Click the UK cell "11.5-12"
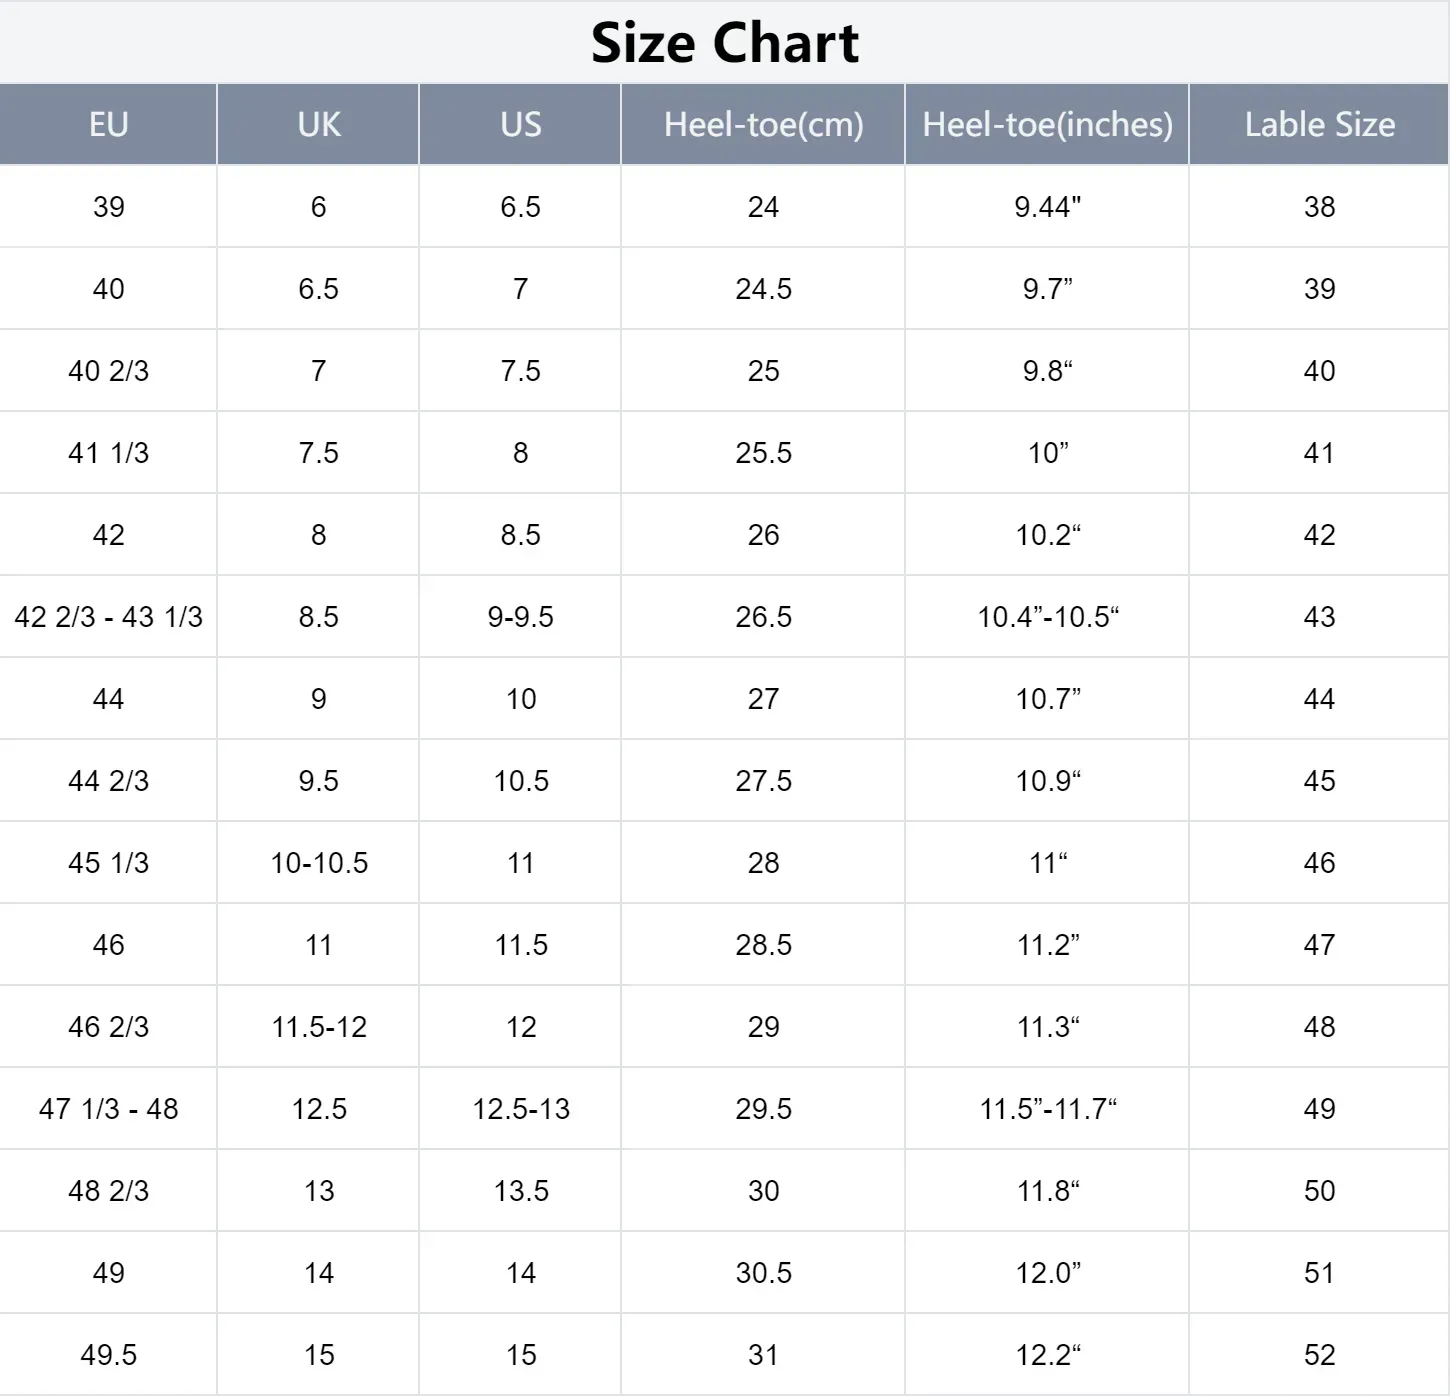Image resolution: width=1450 pixels, height=1396 pixels. (x=319, y=1027)
